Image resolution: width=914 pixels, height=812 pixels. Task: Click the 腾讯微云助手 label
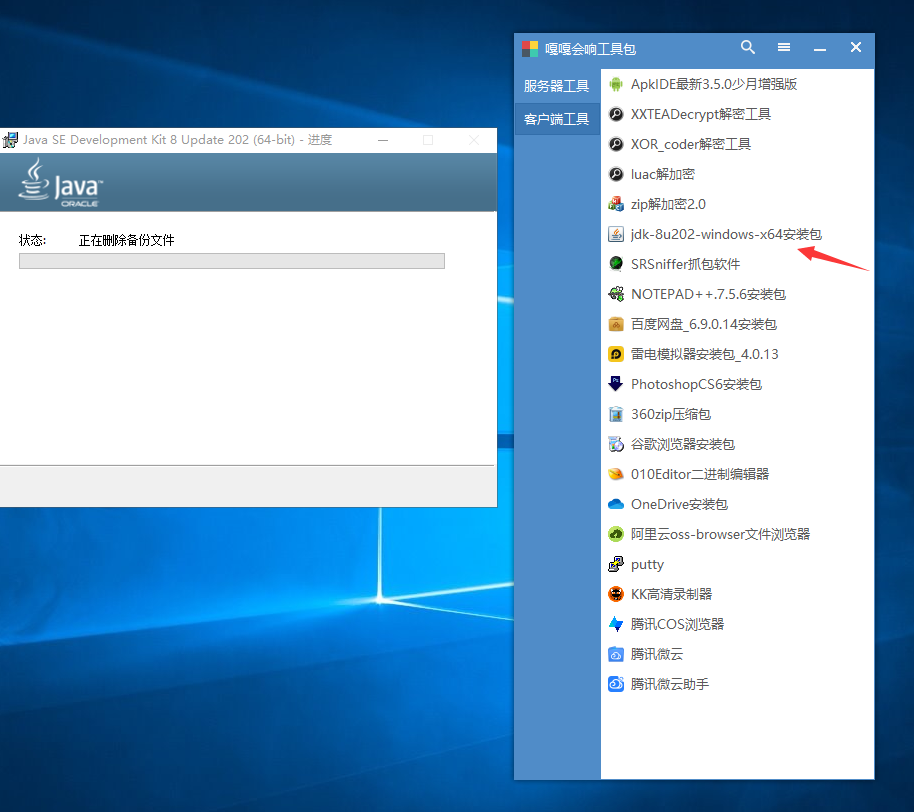pyautogui.click(x=670, y=684)
